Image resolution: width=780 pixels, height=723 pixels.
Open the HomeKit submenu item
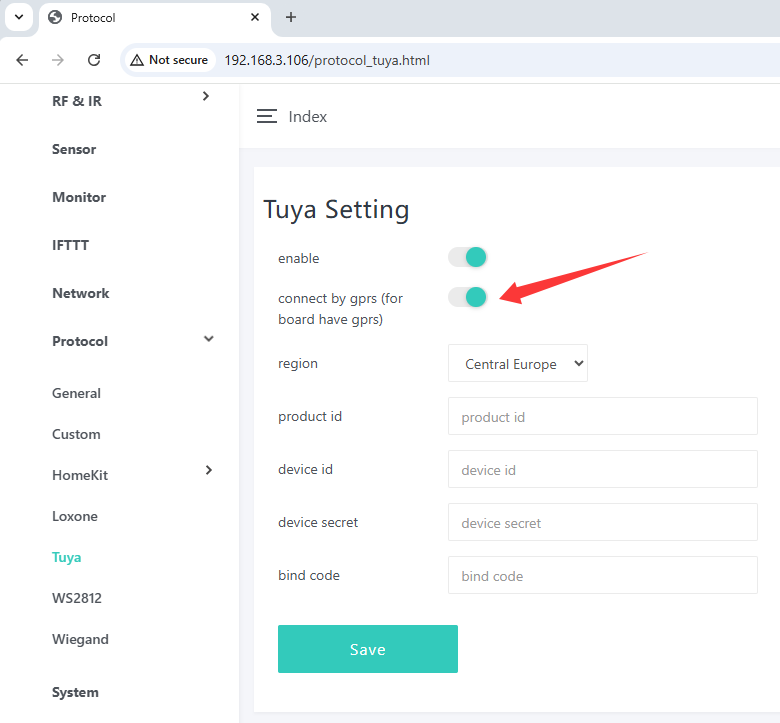(x=80, y=475)
